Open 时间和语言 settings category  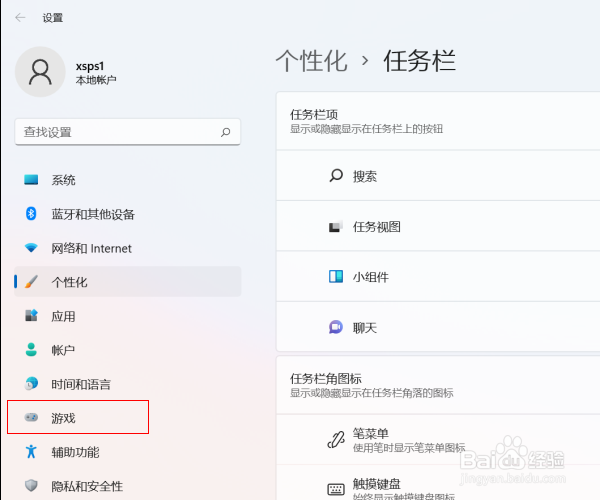coord(127,384)
